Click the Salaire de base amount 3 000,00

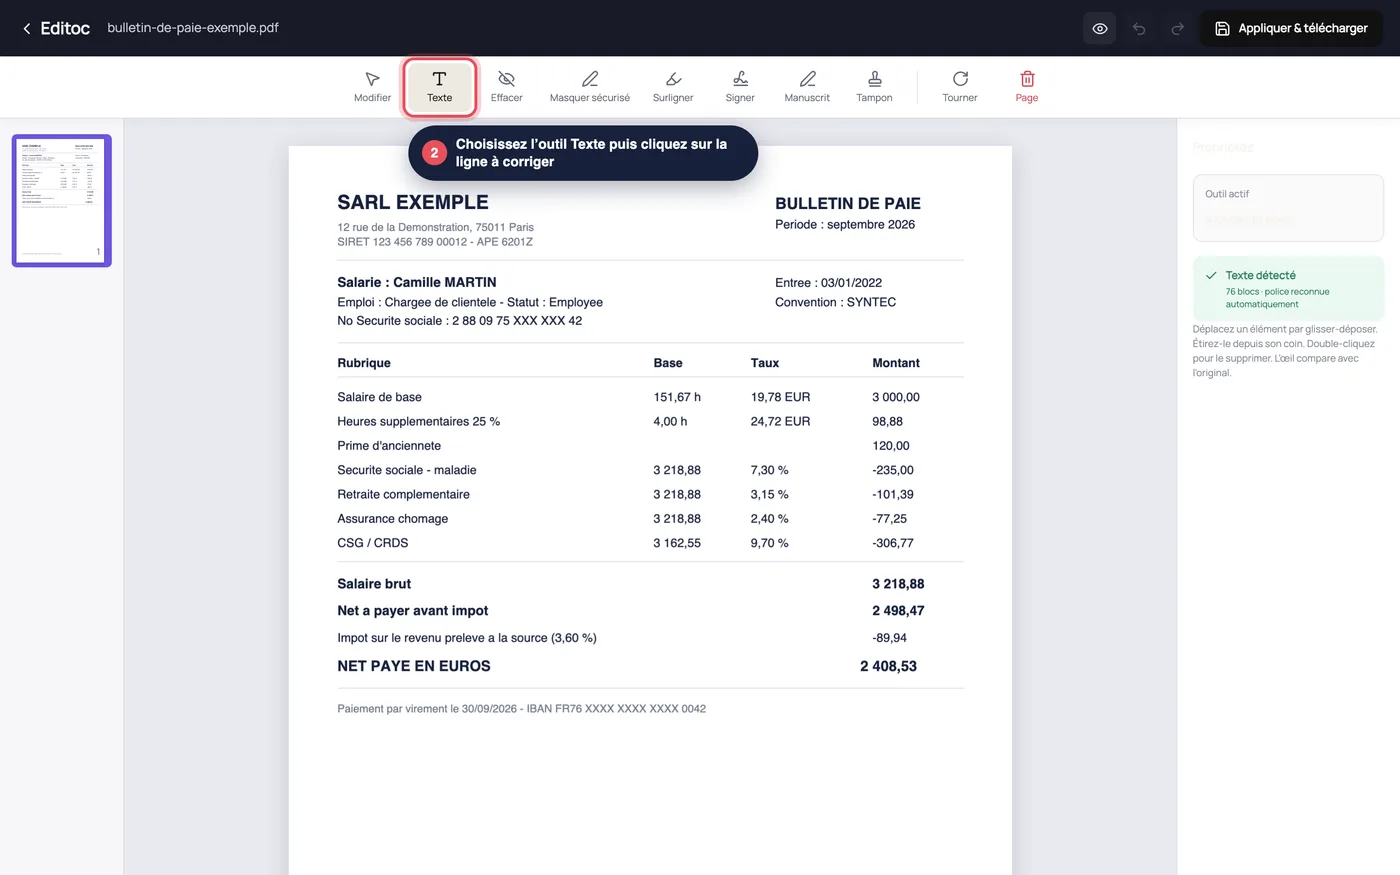point(896,397)
